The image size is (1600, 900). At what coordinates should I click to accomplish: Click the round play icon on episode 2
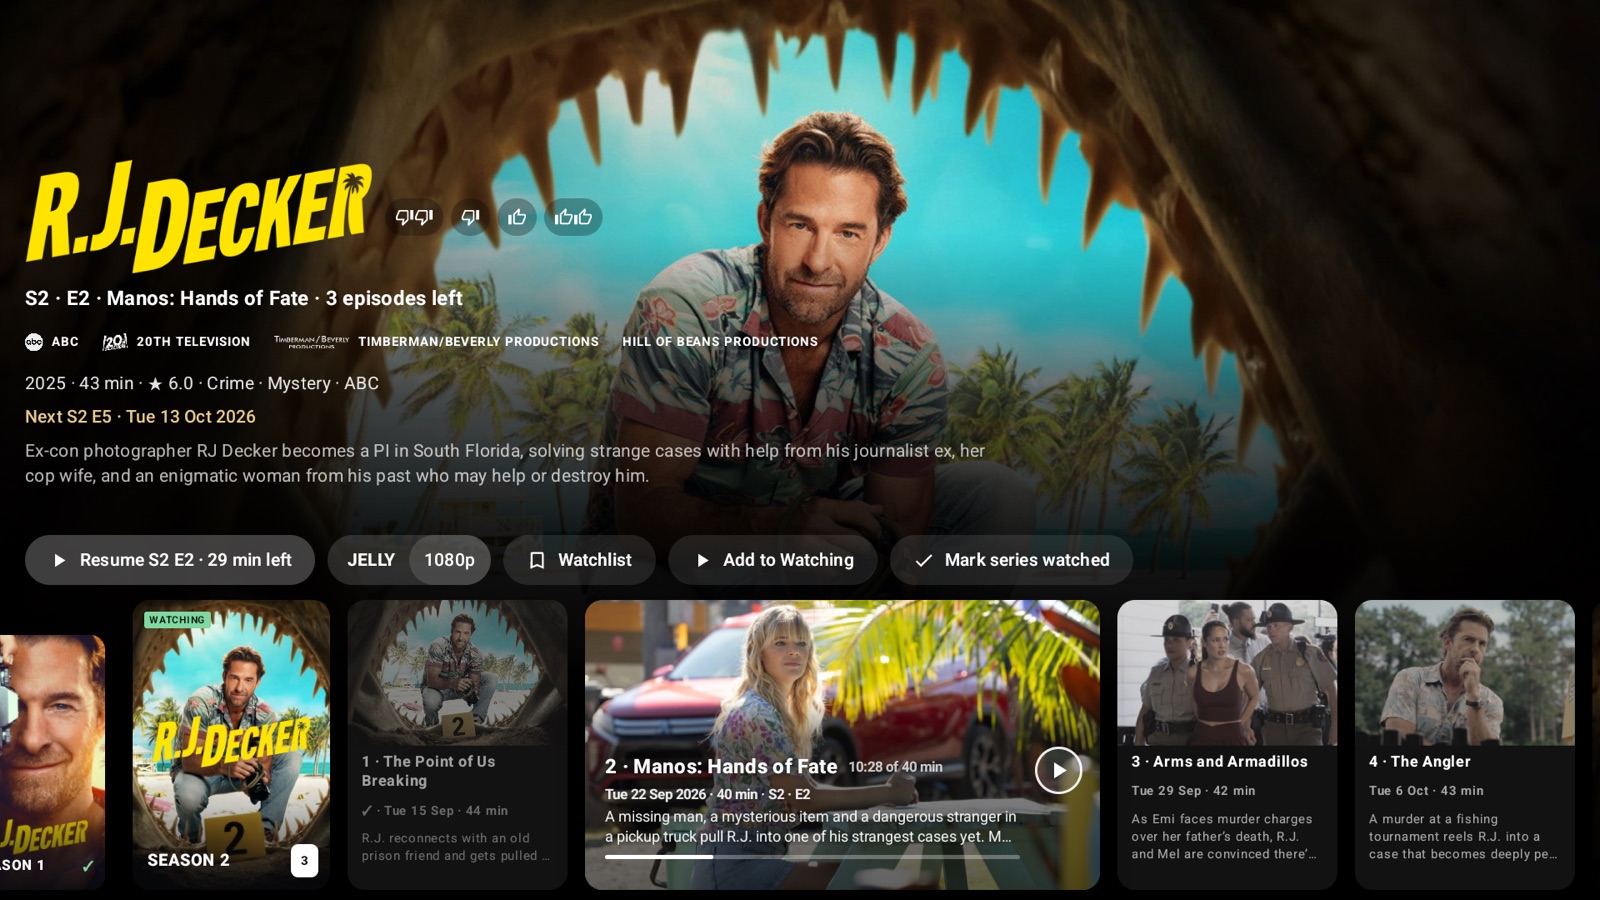point(1058,771)
